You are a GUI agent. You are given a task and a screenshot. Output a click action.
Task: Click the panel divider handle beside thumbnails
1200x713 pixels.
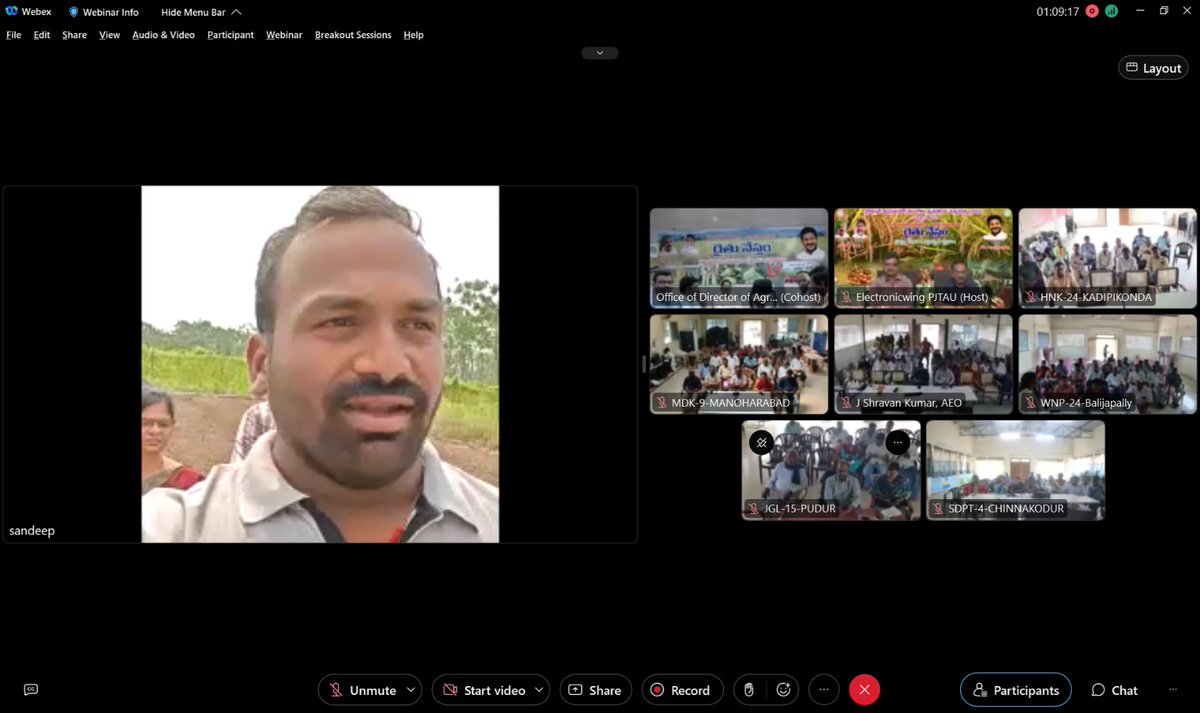[x=644, y=364]
